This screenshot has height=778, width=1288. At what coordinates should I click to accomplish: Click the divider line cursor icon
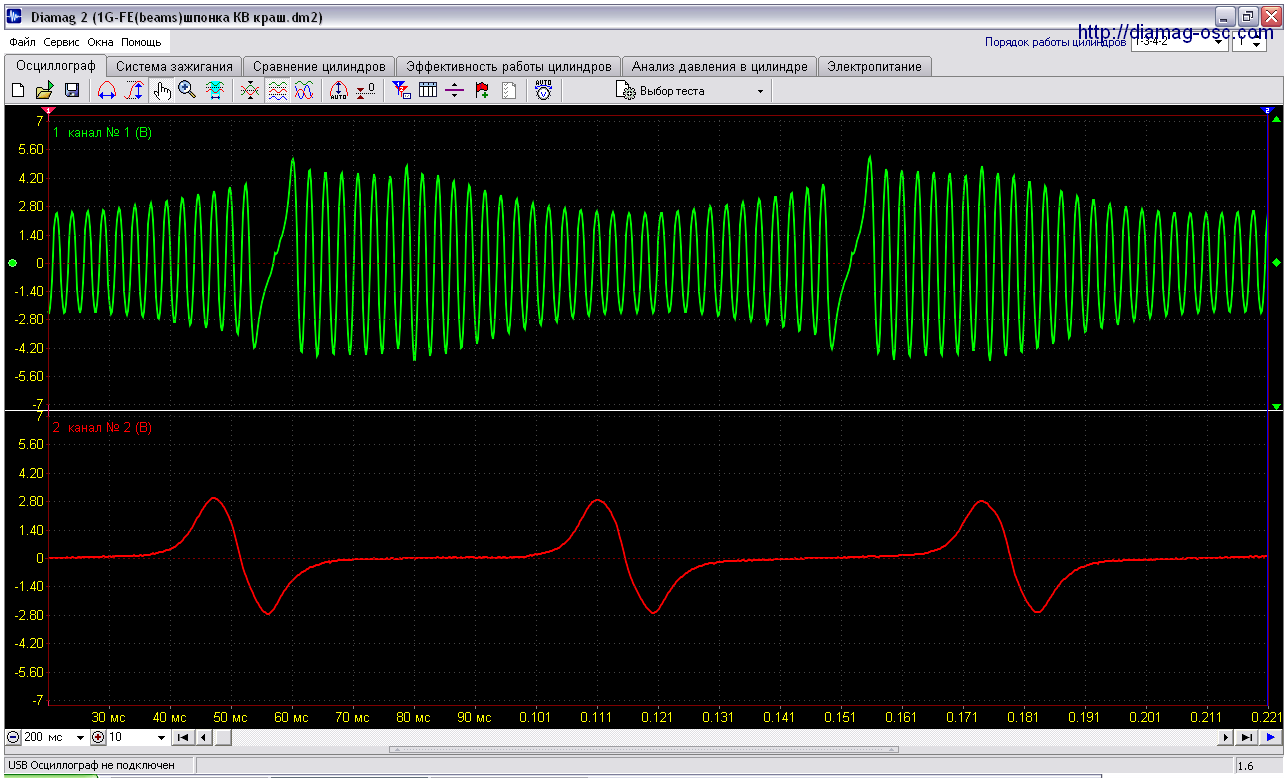(x=455, y=91)
